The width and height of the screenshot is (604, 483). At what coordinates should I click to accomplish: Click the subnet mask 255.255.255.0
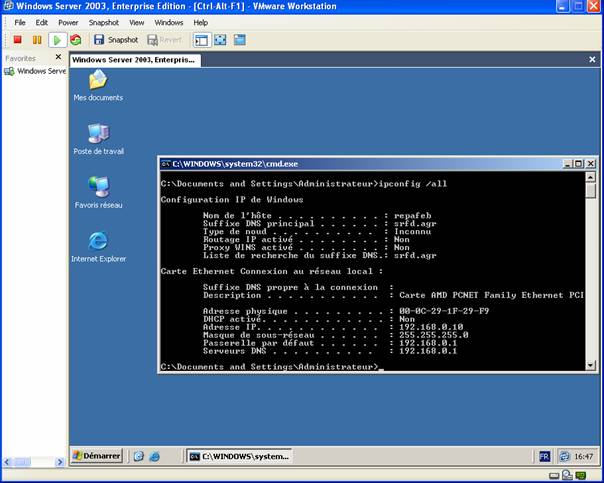click(x=434, y=335)
